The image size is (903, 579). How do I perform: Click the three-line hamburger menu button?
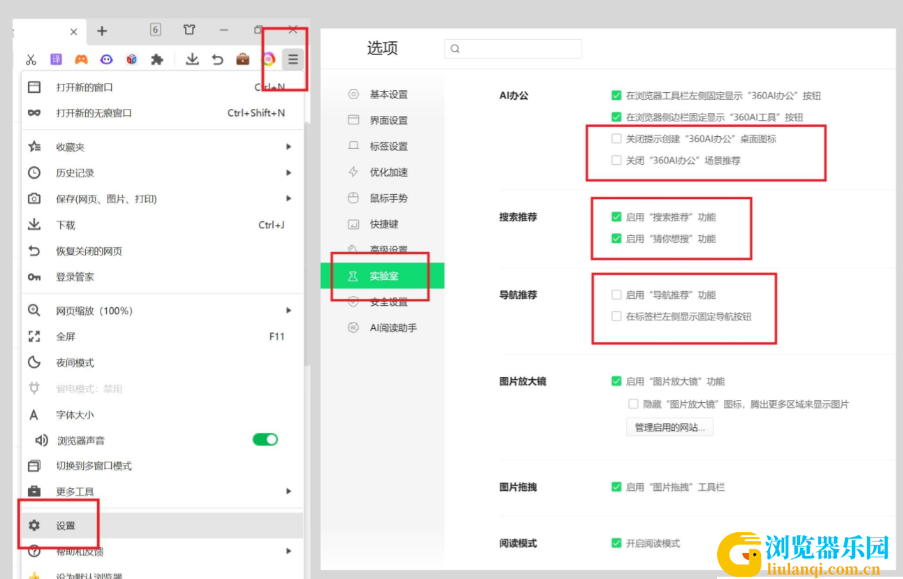293,59
